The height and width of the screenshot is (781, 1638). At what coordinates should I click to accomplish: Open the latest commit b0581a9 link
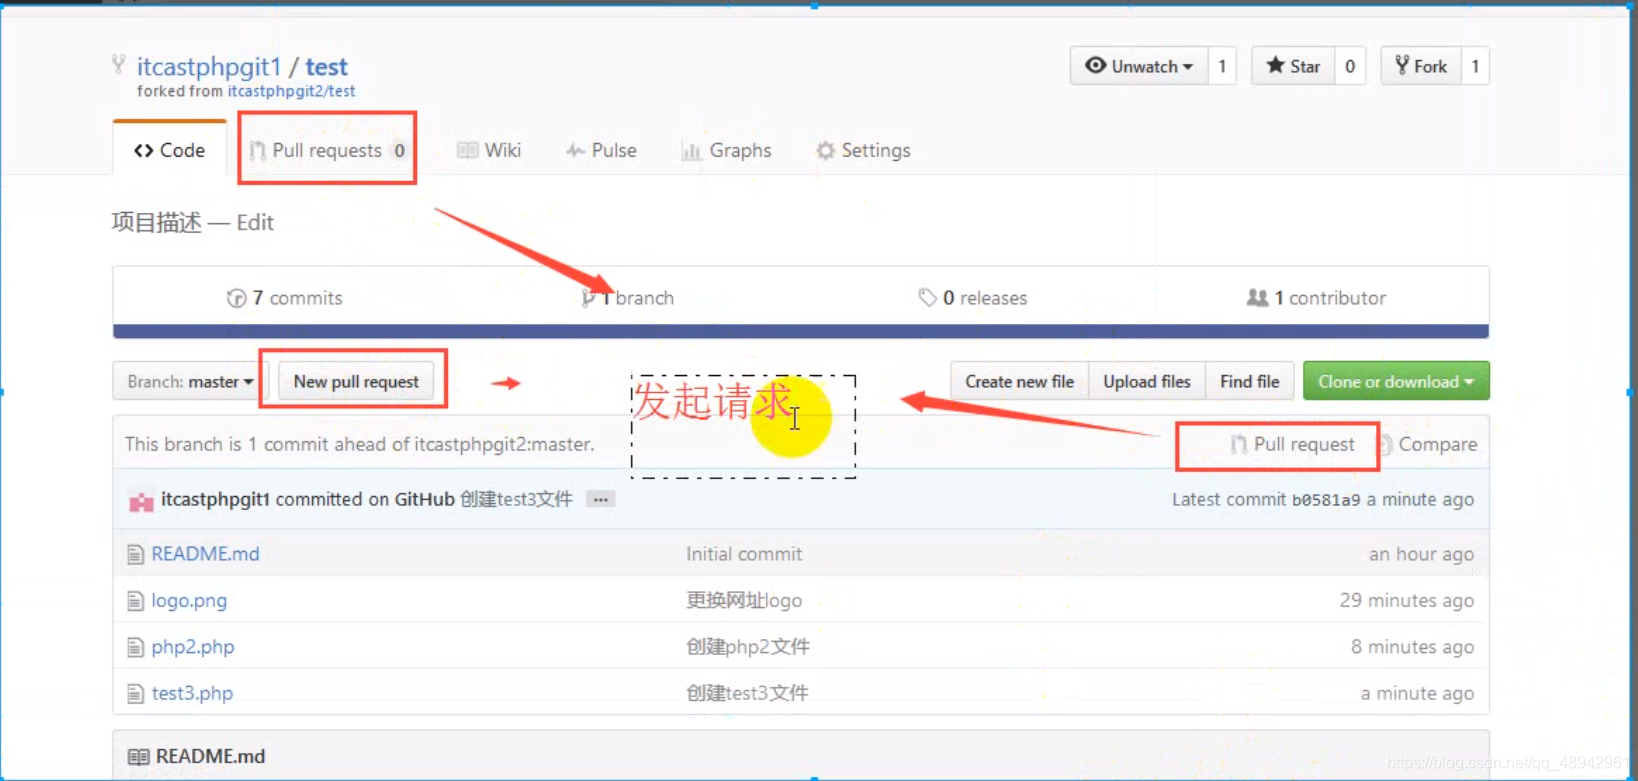point(1326,500)
